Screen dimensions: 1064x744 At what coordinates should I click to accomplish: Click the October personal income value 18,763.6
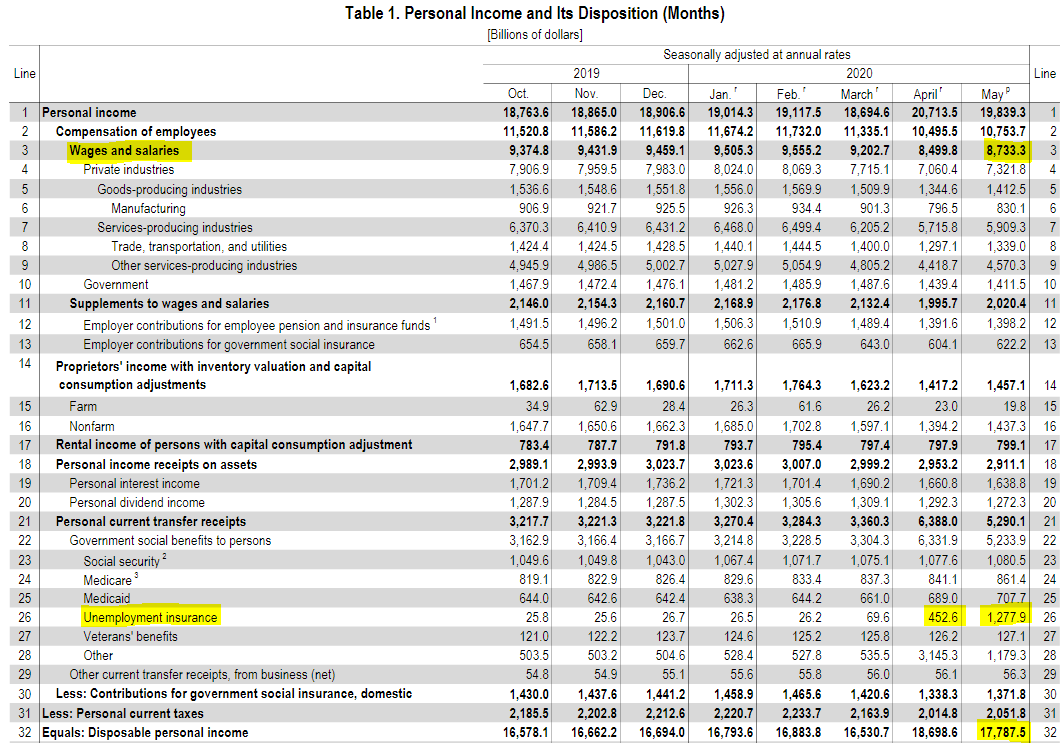pos(526,113)
